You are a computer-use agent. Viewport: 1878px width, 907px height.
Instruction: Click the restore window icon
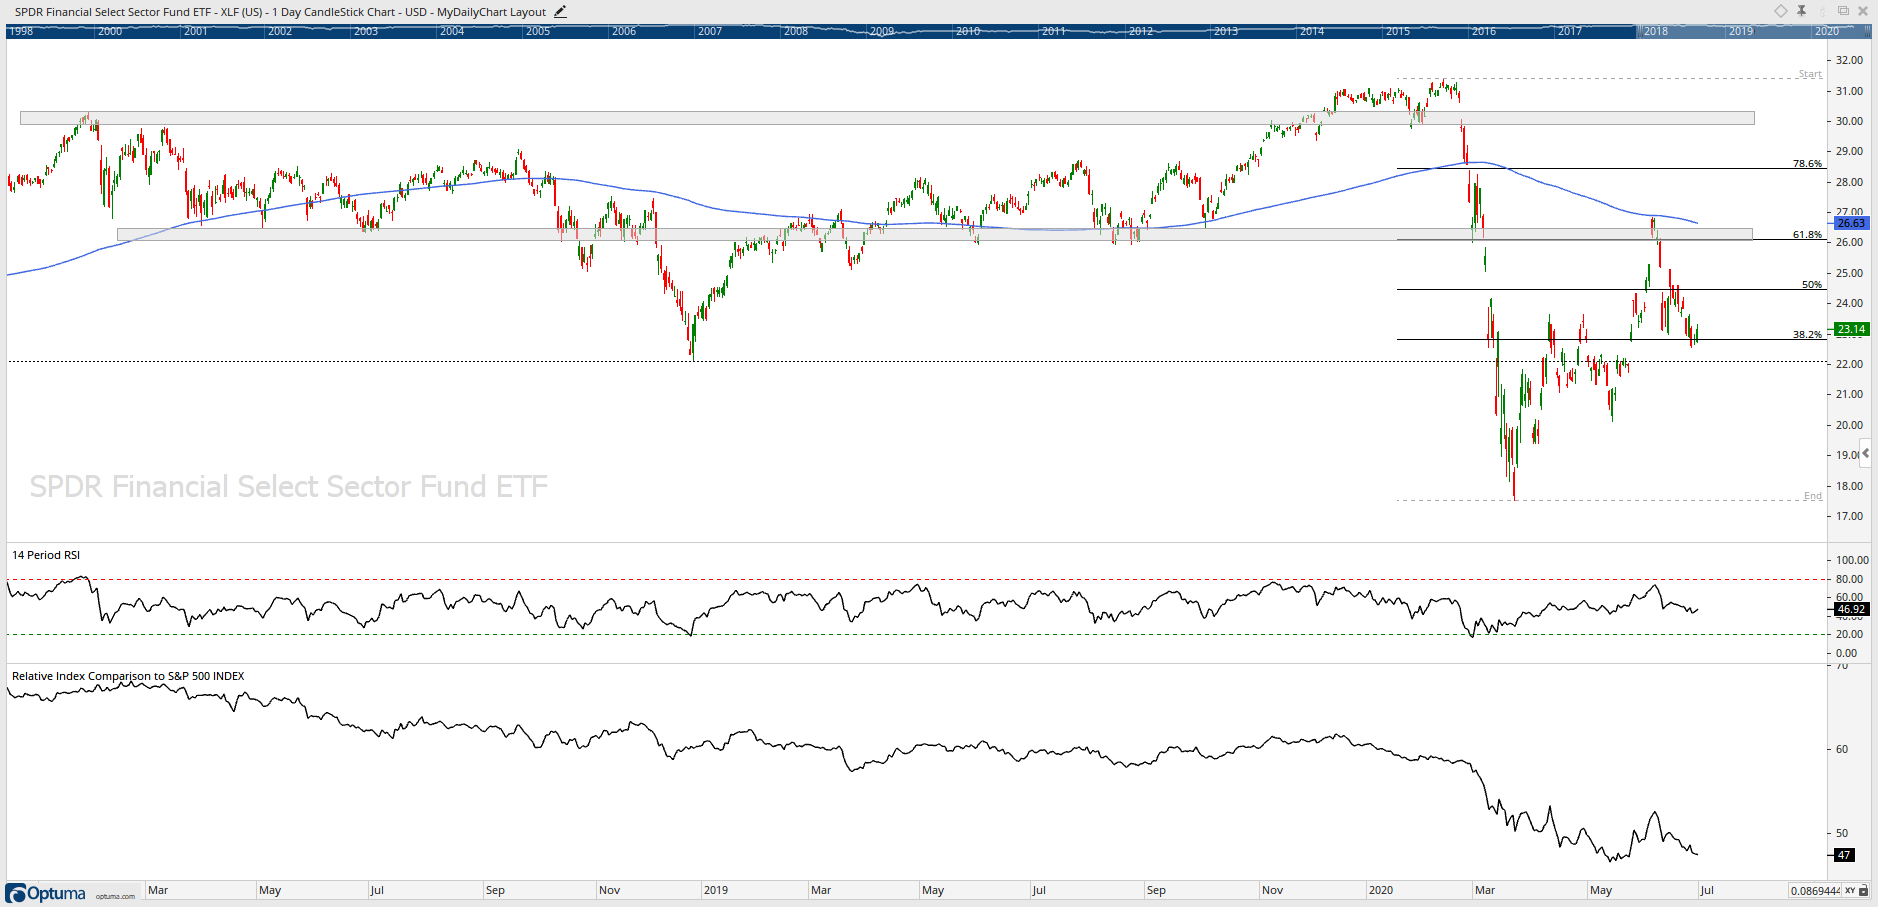pyautogui.click(x=1843, y=11)
